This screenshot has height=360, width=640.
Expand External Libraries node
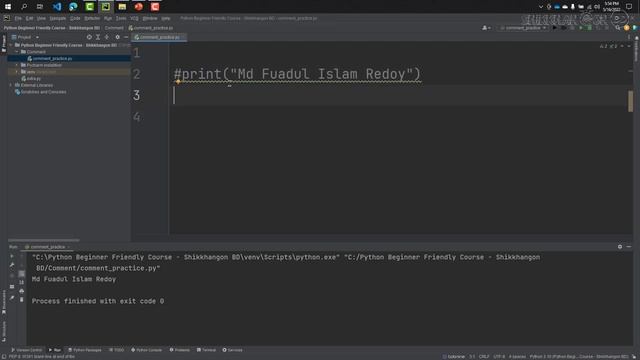coord(11,85)
